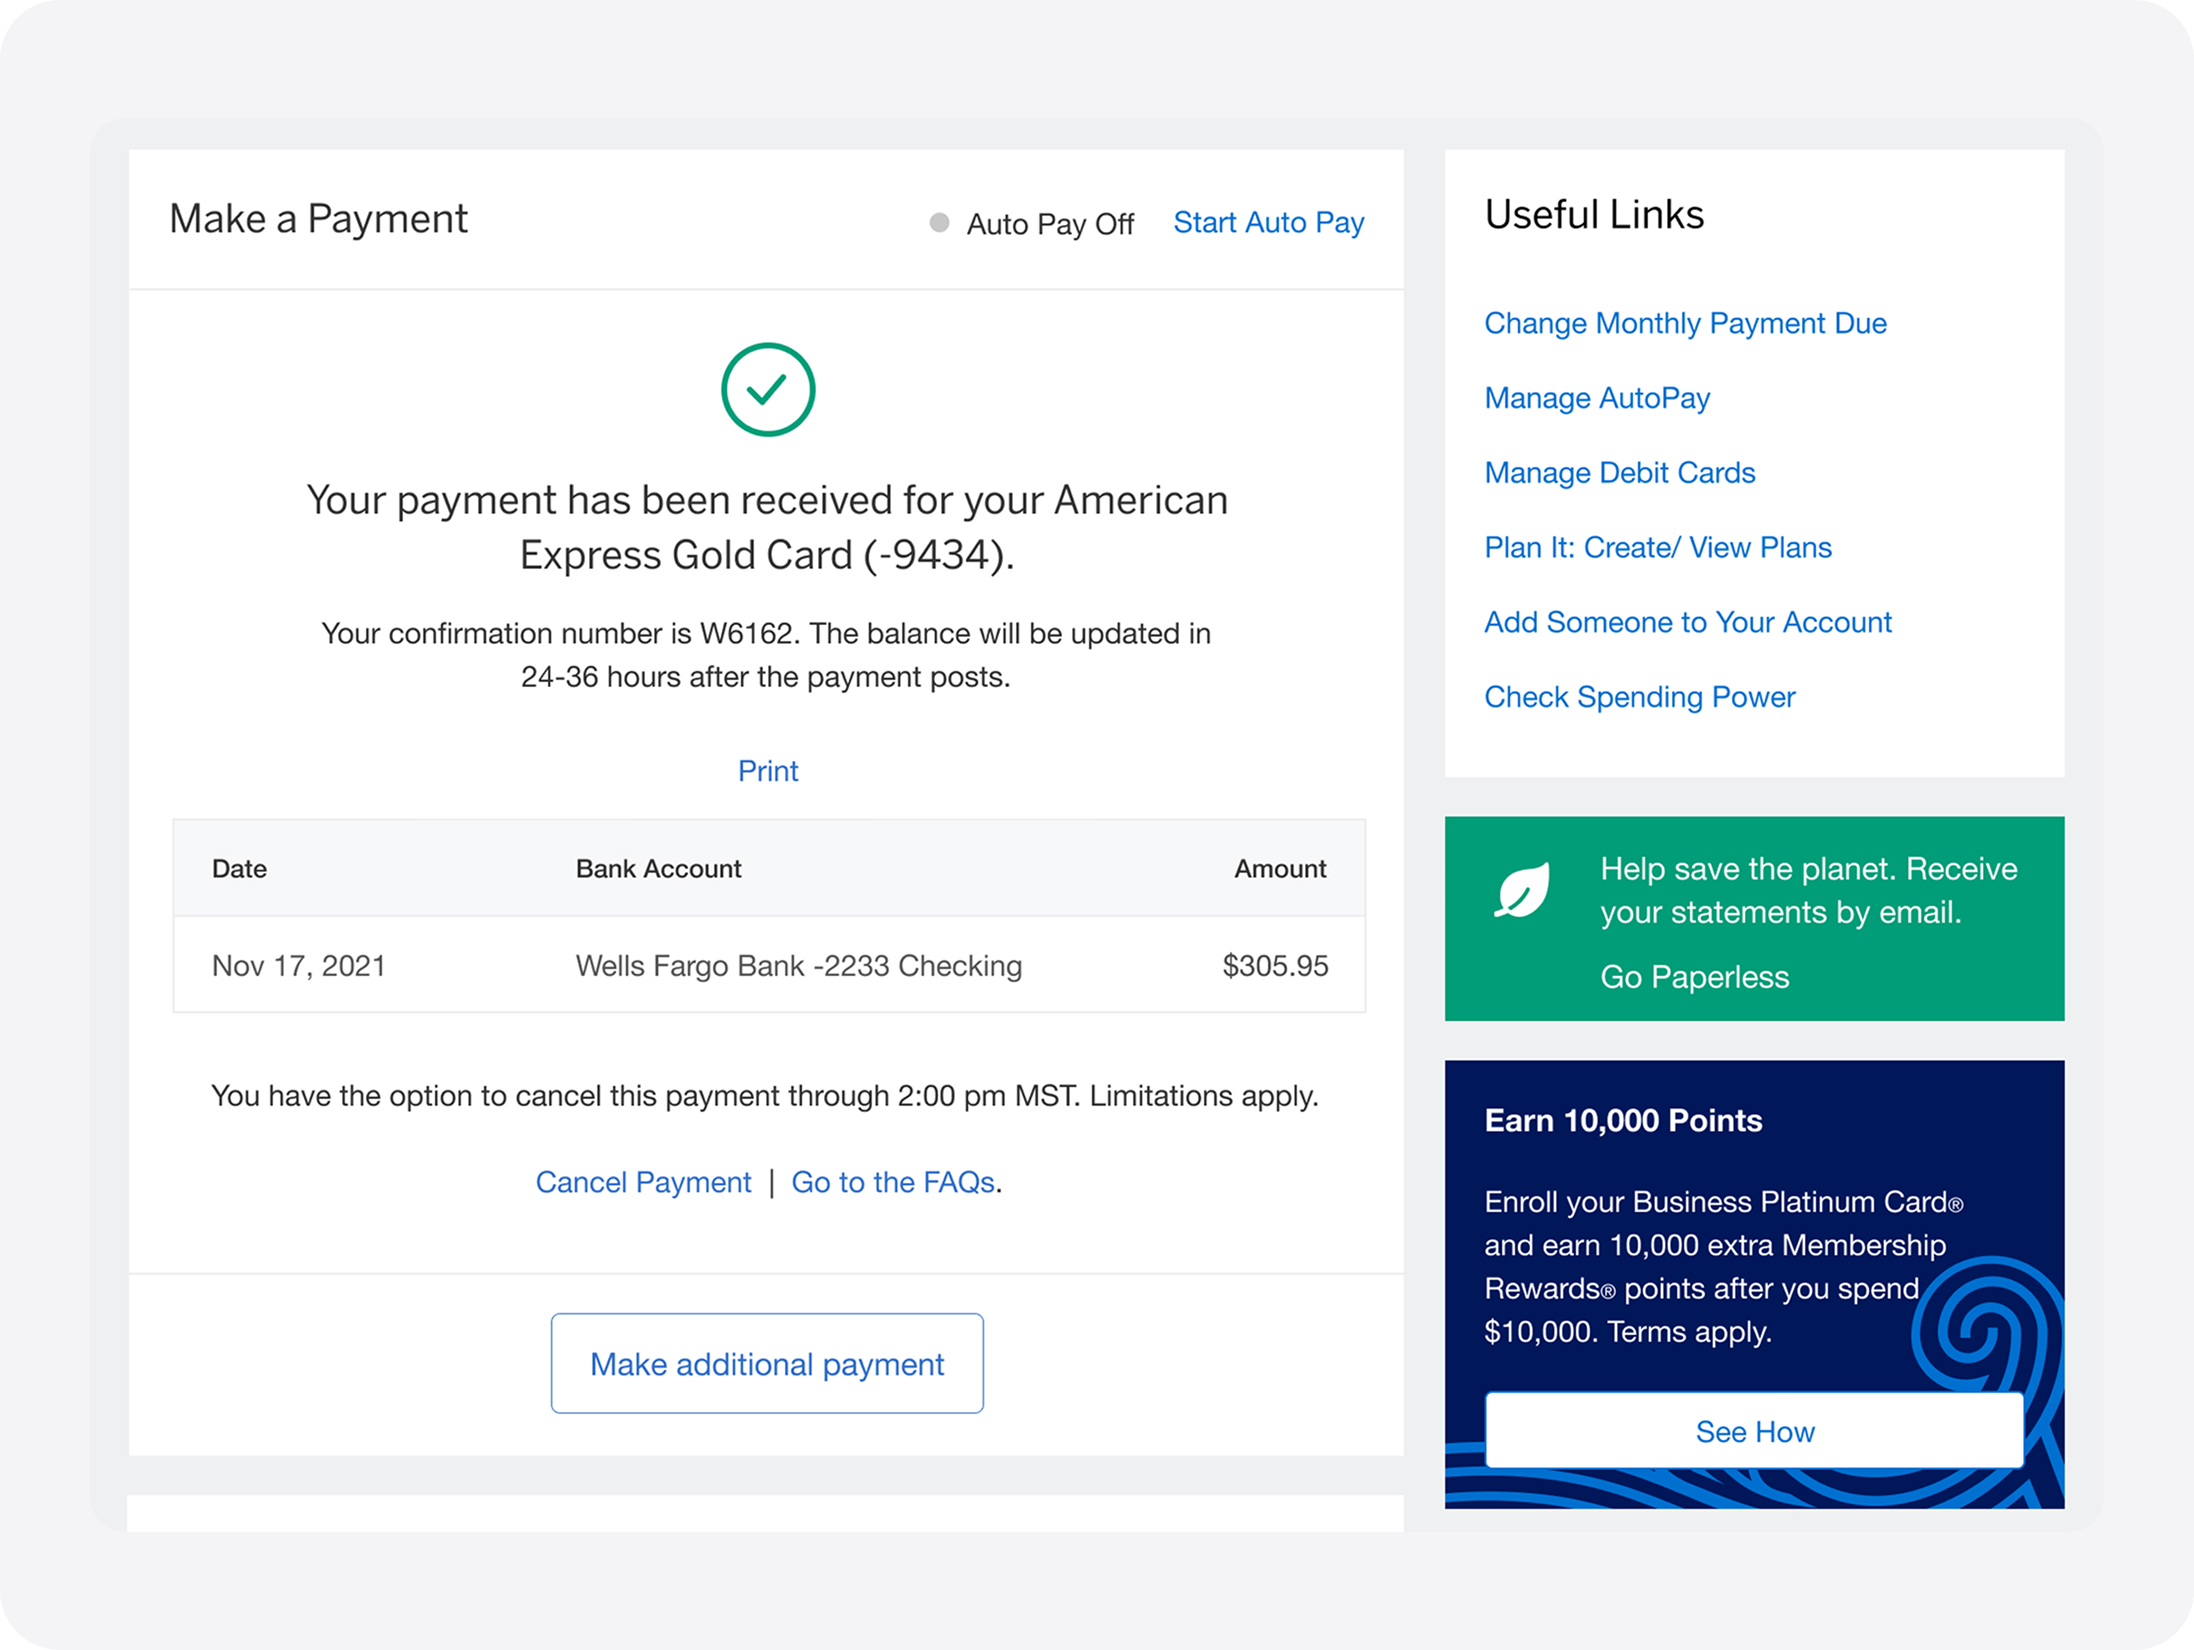2194x1650 pixels.
Task: Click the $305.95 amount cell
Action: tap(1275, 966)
